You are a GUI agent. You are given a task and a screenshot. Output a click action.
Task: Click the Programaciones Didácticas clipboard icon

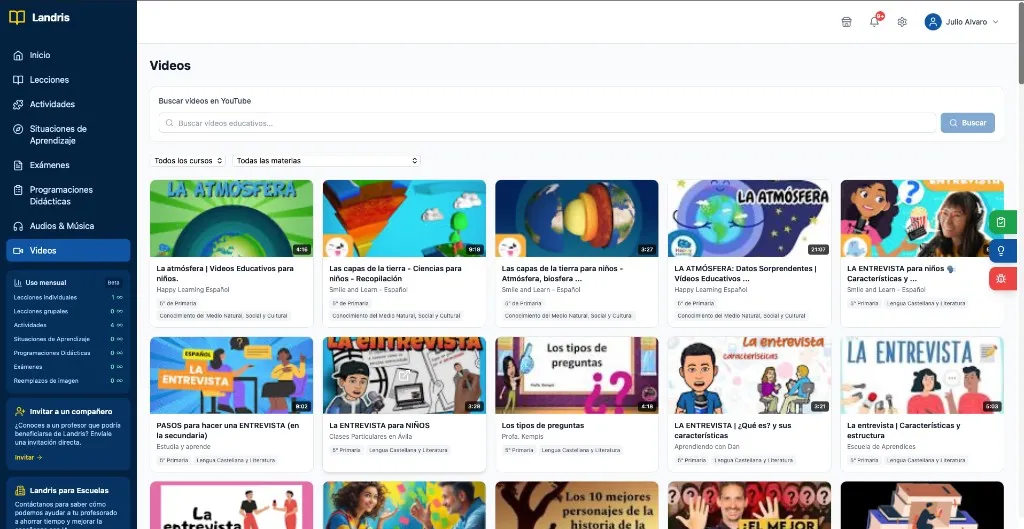(18, 190)
